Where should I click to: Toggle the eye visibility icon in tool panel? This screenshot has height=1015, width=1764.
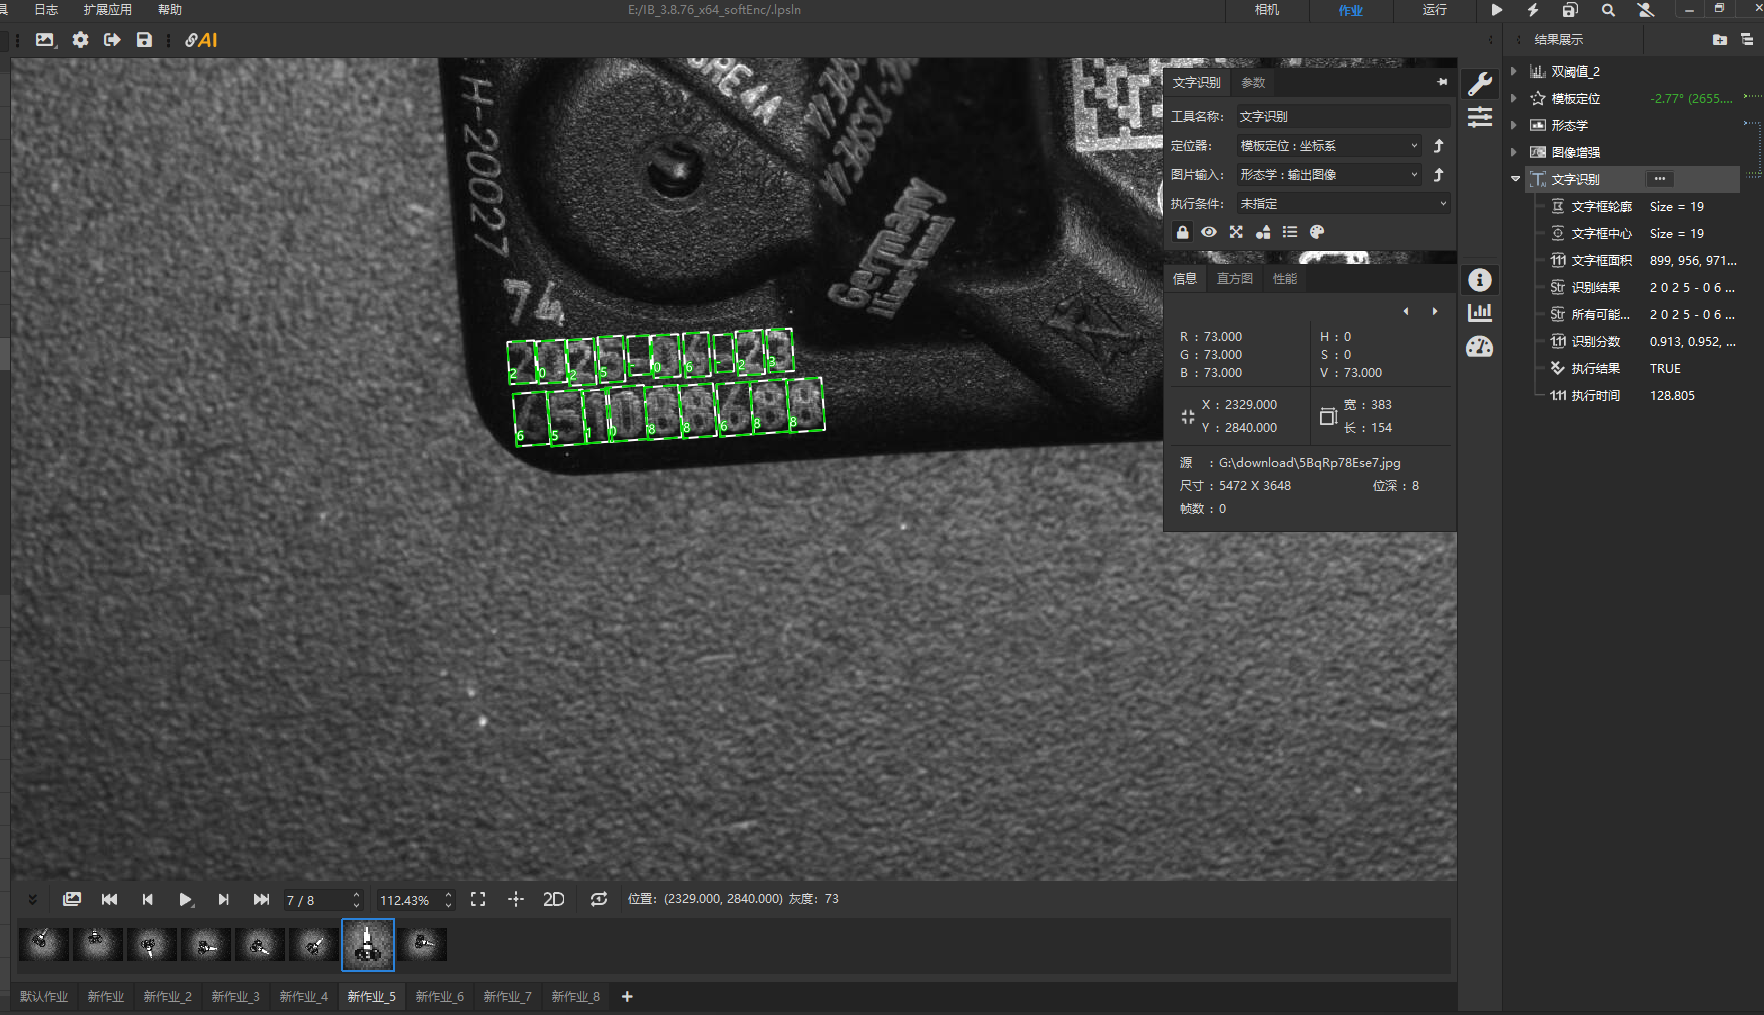click(x=1209, y=232)
